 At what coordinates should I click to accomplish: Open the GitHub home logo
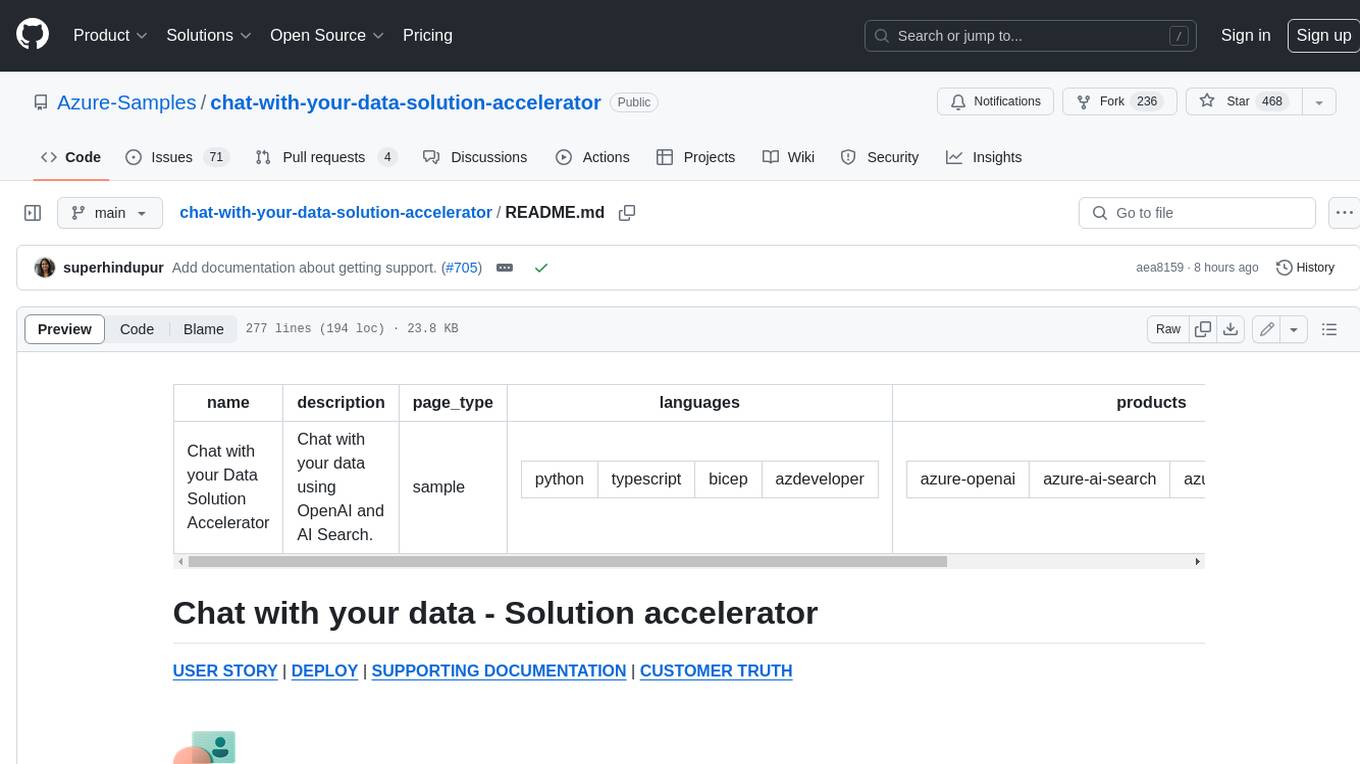[32, 35]
